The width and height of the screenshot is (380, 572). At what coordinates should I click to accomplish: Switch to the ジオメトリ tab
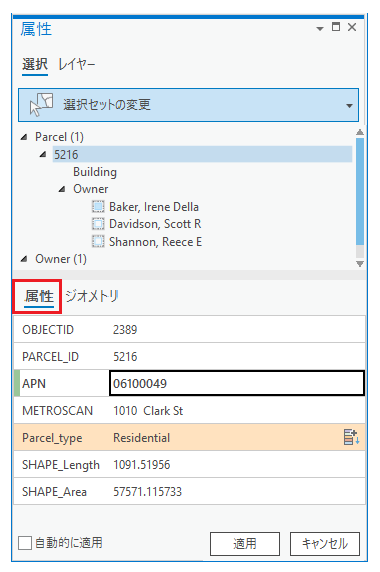pos(92,296)
